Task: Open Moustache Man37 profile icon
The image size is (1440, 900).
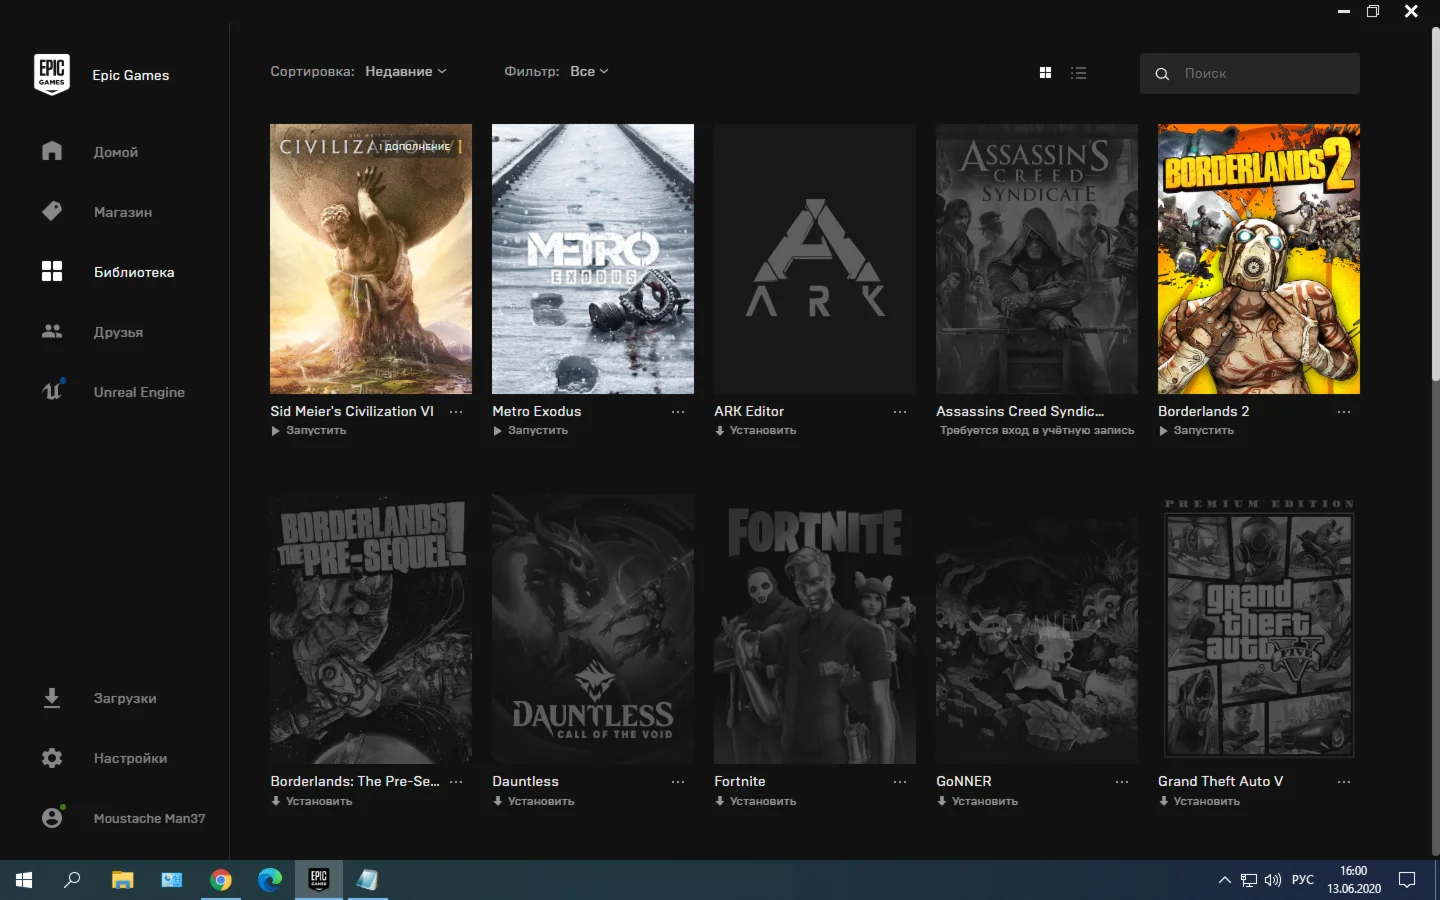Action: pyautogui.click(x=52, y=818)
